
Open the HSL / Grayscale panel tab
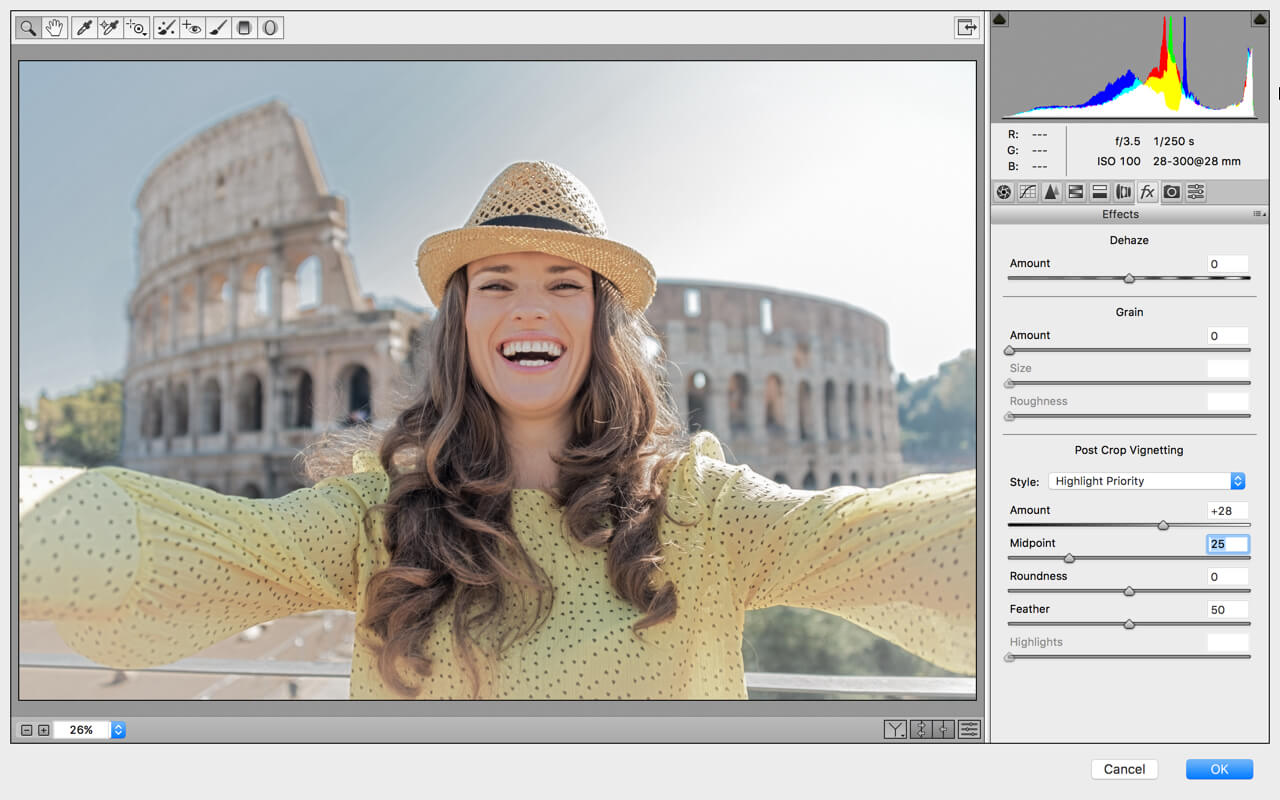[1075, 192]
